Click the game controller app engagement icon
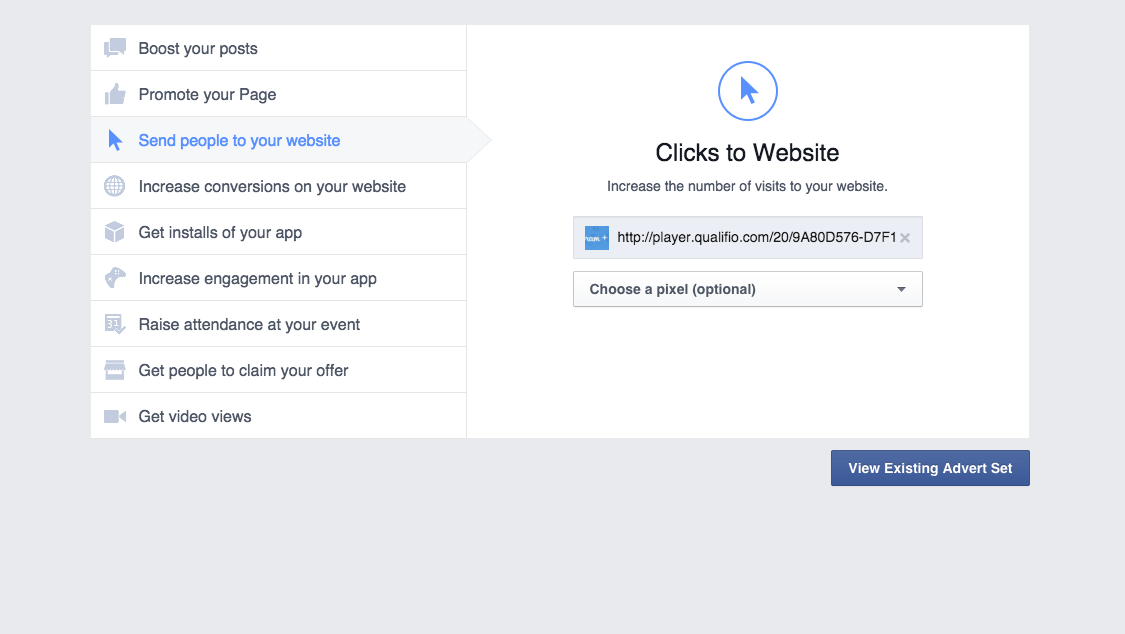This screenshot has height=634, width=1125. pos(115,278)
